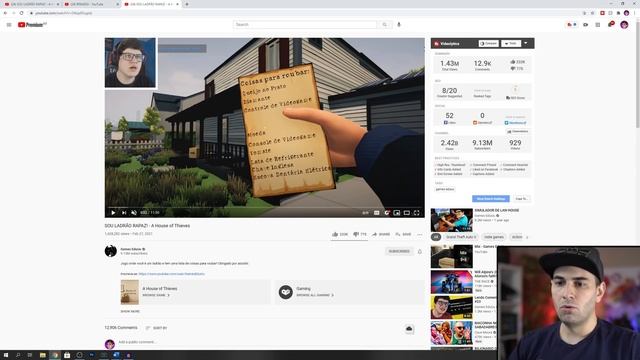
Task: Select the All filter chip
Action: 436,237
